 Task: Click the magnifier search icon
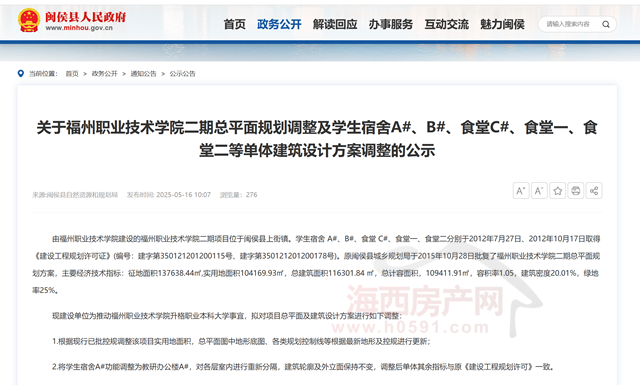[x=606, y=24]
